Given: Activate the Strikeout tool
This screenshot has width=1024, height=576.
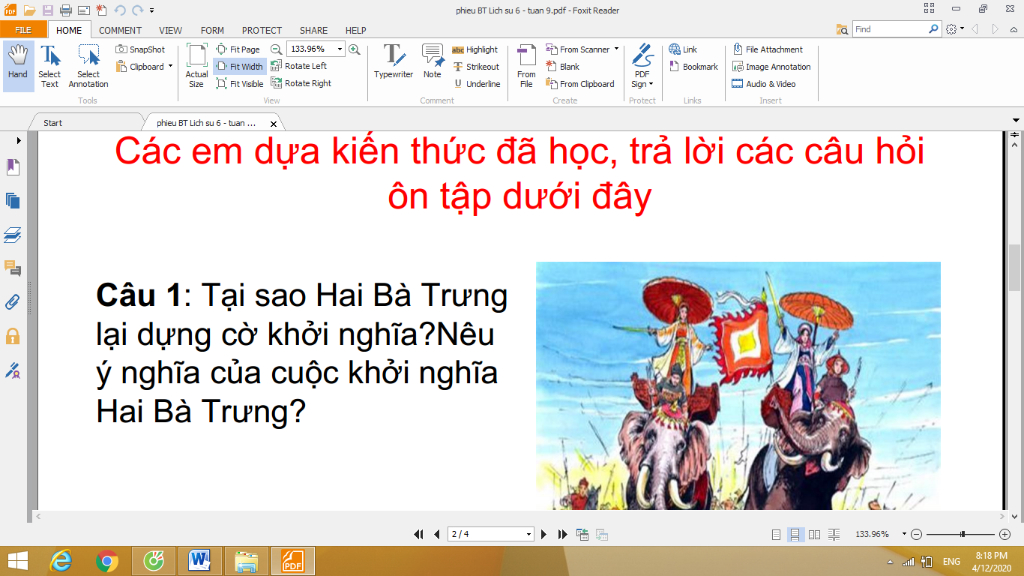Looking at the screenshot, I should click(x=476, y=67).
